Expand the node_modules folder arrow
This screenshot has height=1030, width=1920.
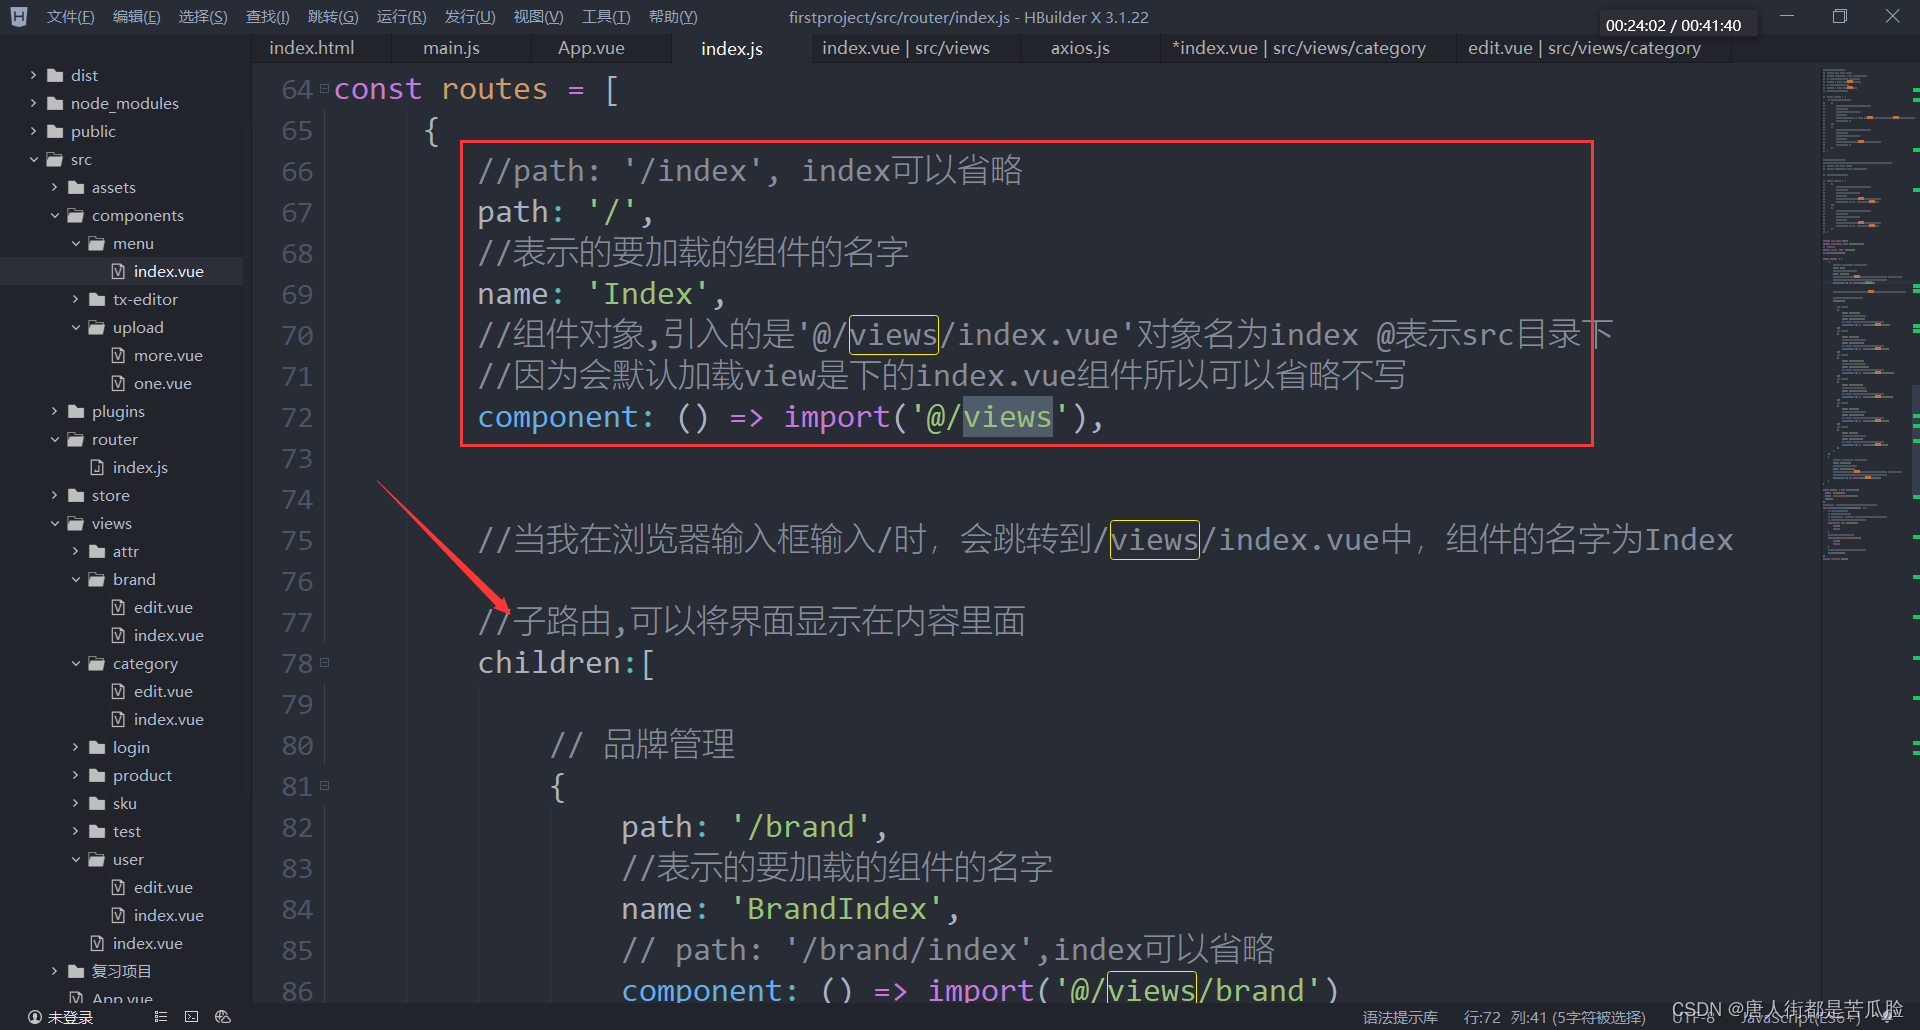point(33,103)
